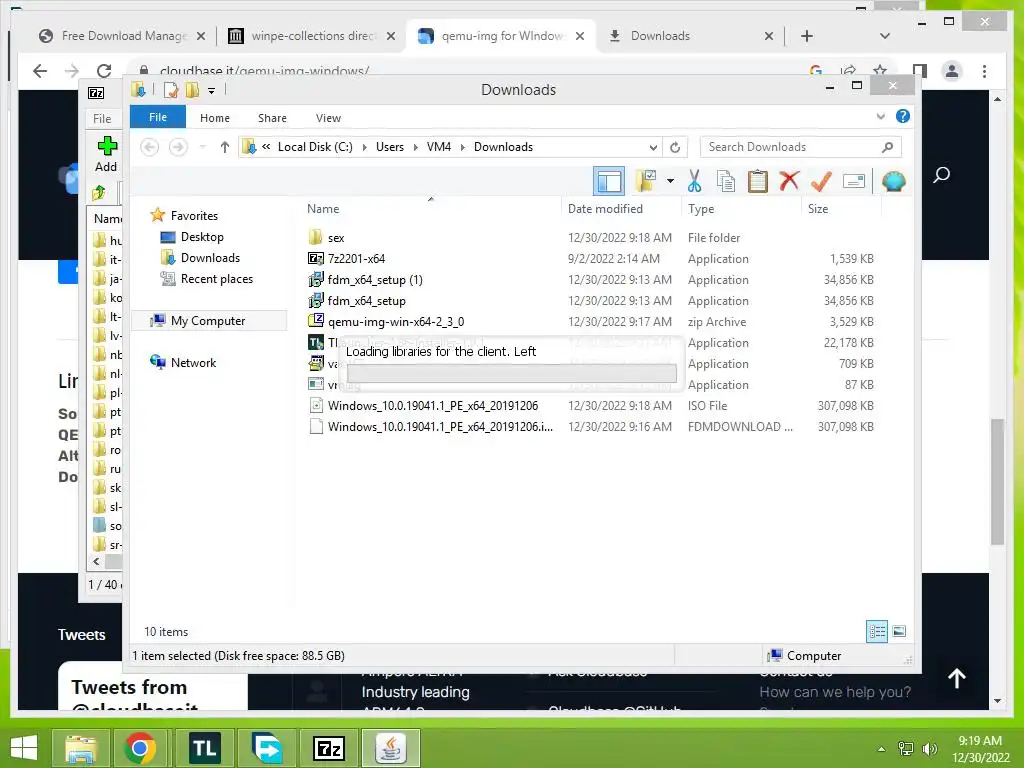The height and width of the screenshot is (768, 1024).
Task: Switch to the Home ribbon tab
Action: point(215,118)
